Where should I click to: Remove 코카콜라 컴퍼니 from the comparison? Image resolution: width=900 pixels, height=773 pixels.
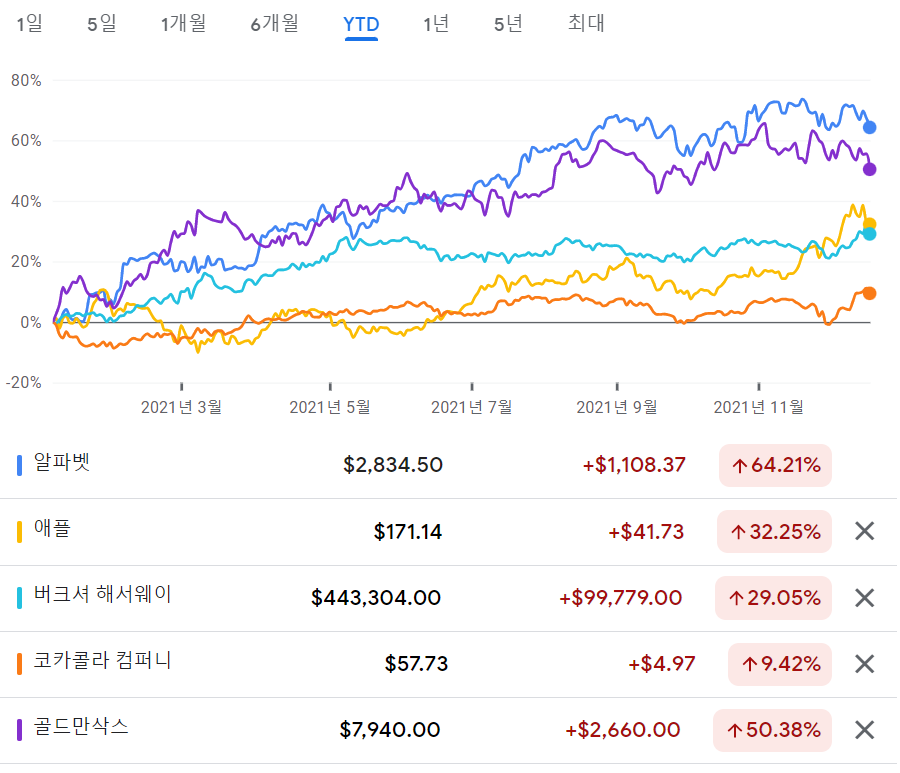[x=864, y=664]
